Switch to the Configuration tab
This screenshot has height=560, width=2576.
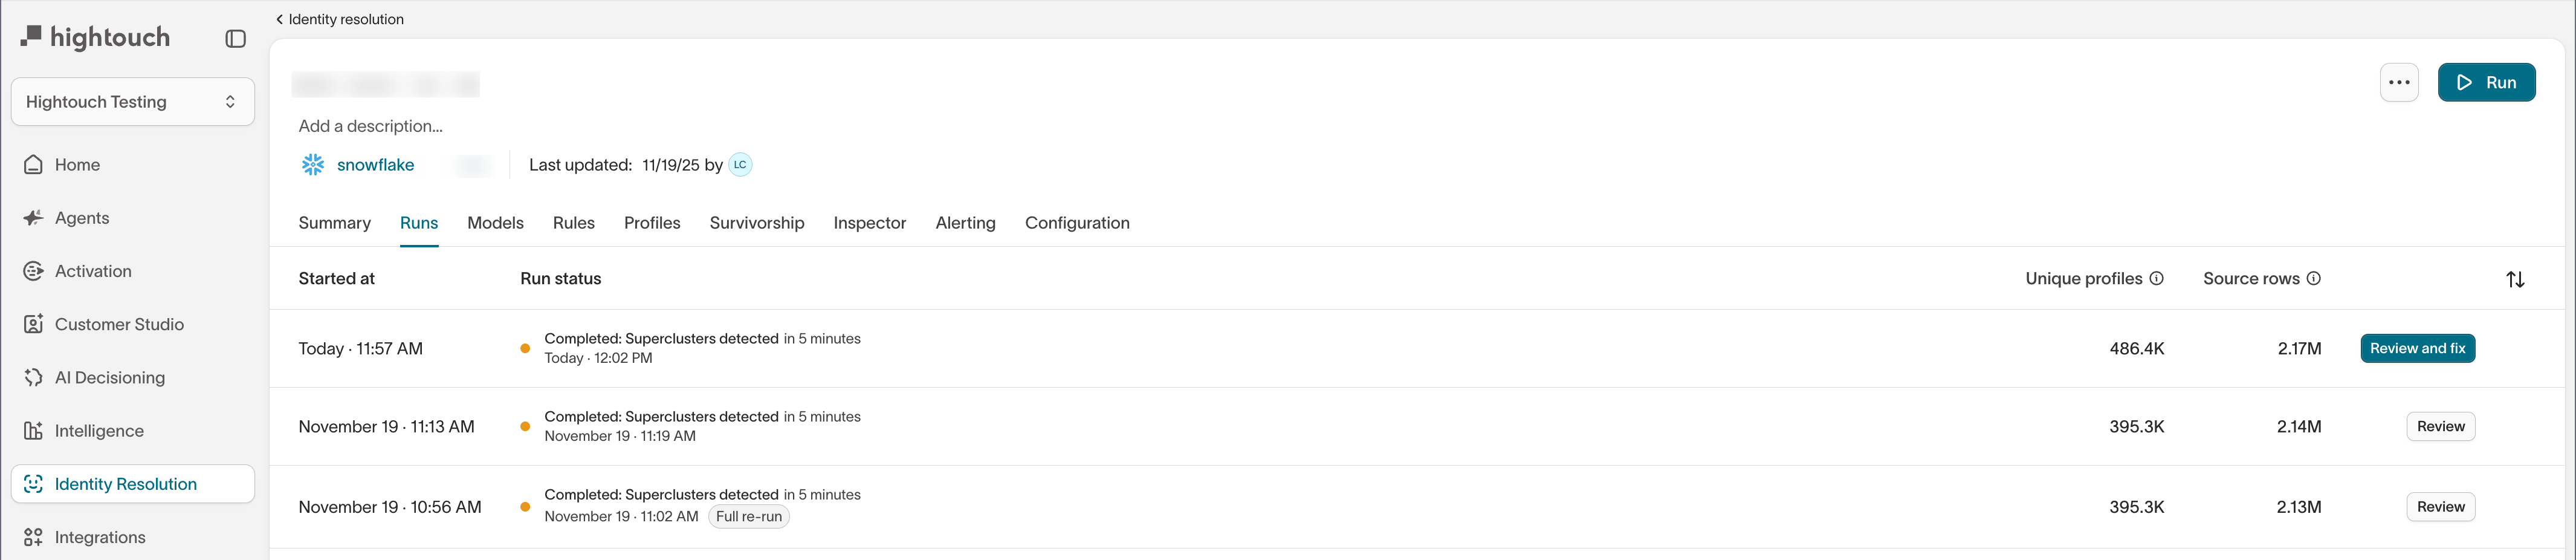tap(1077, 223)
